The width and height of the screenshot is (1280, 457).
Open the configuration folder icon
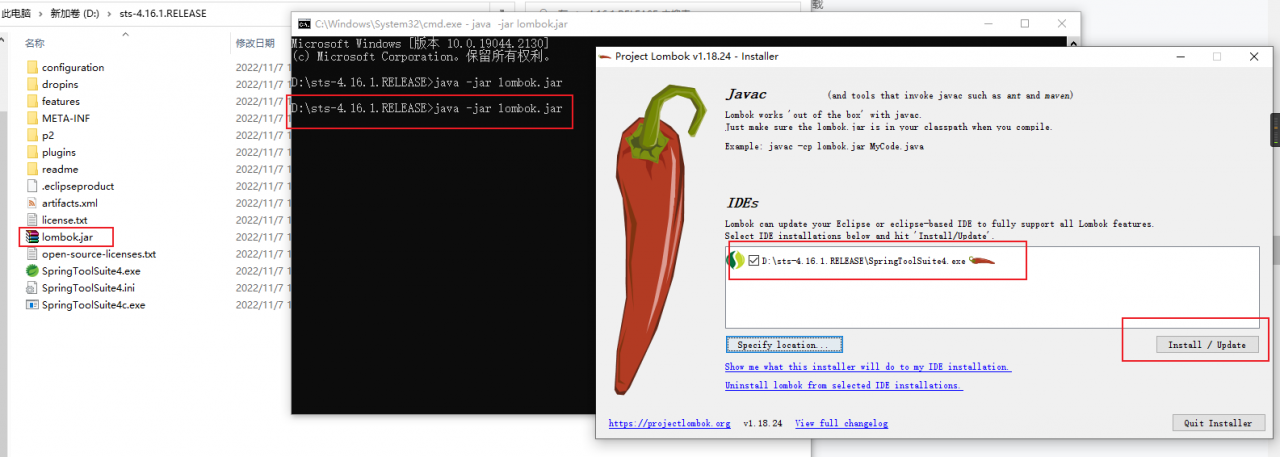point(32,67)
